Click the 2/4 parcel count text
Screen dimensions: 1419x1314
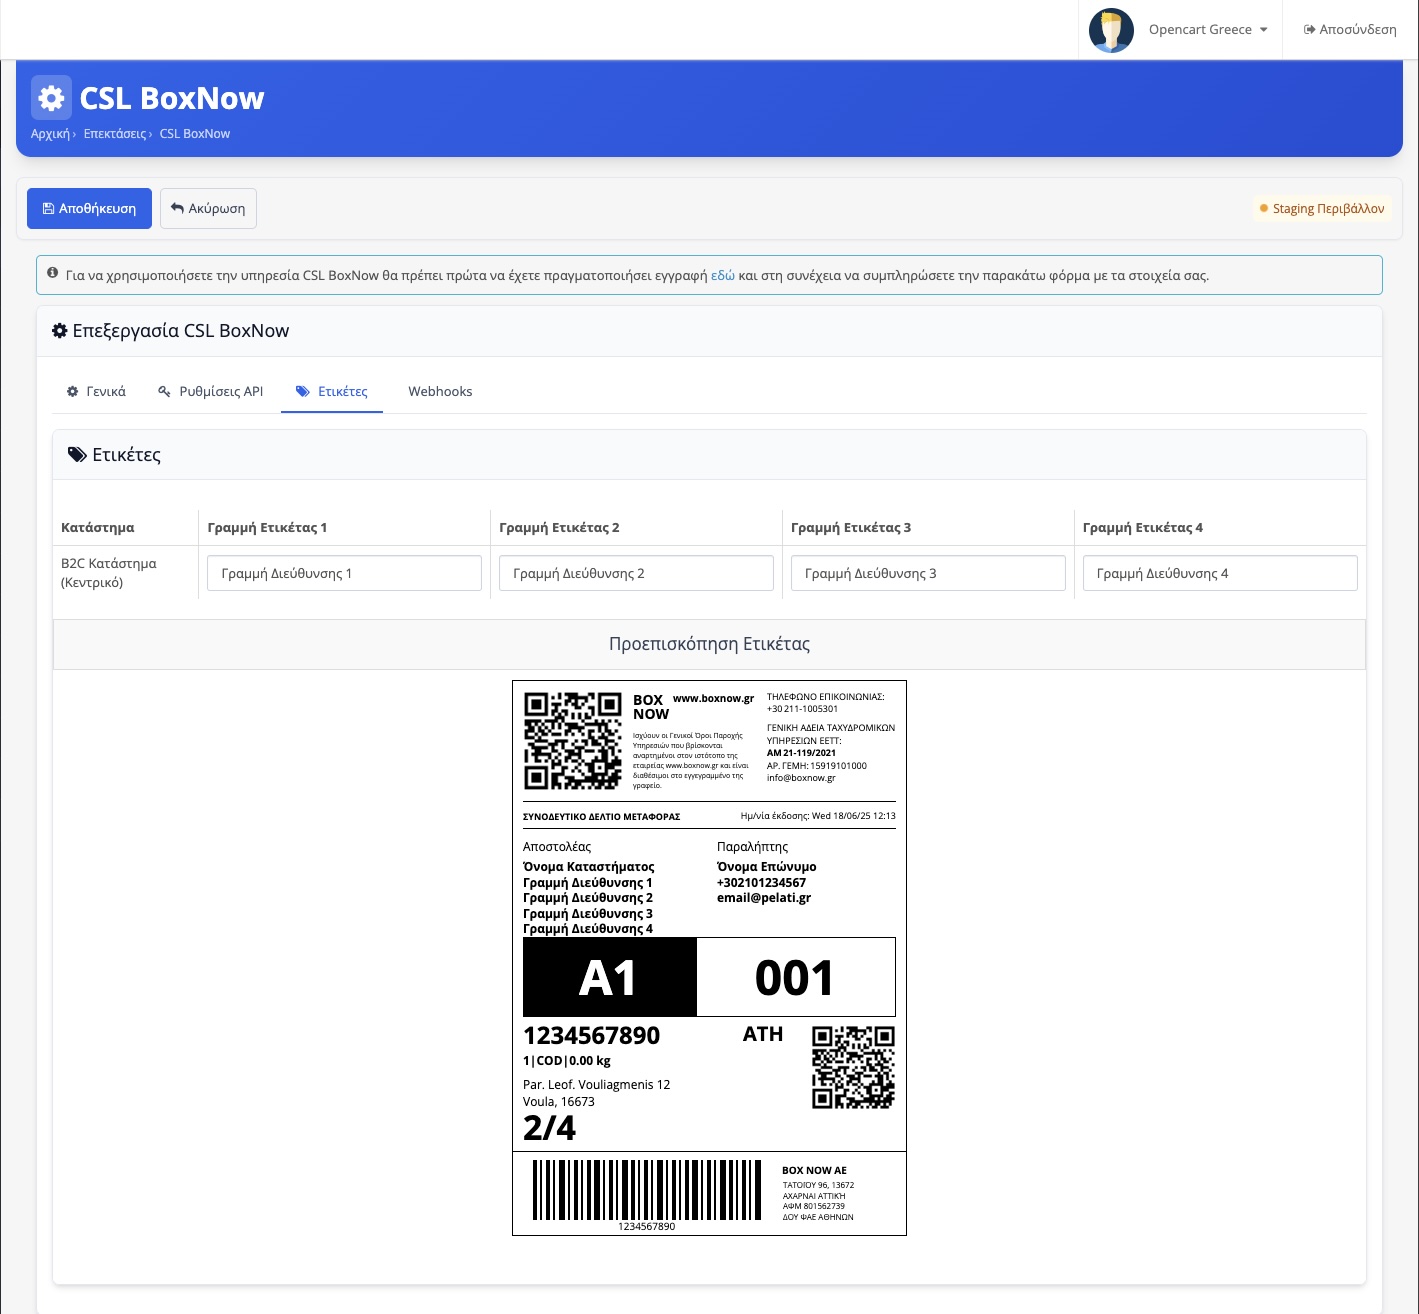(550, 1128)
